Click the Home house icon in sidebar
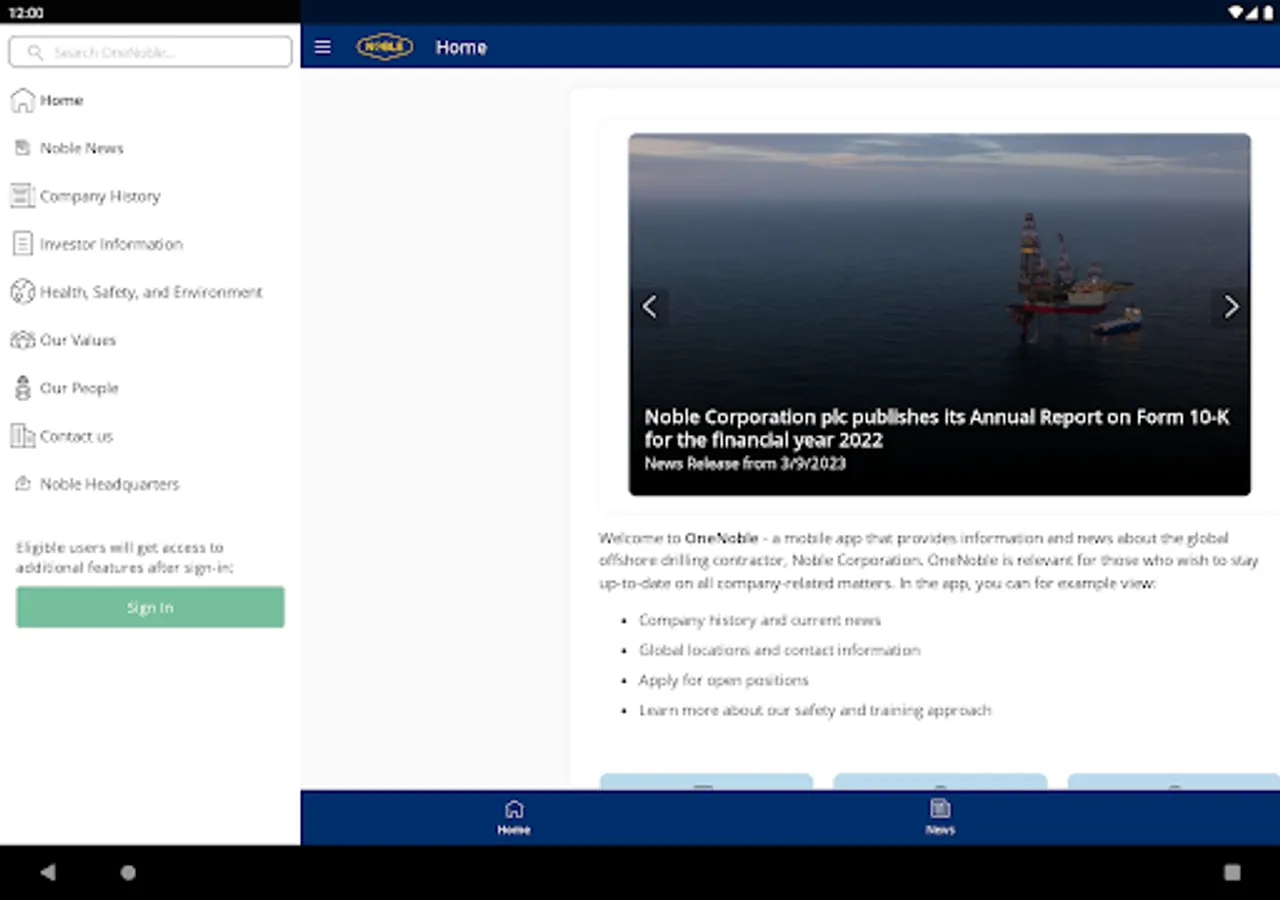Image resolution: width=1280 pixels, height=900 pixels. (22, 100)
